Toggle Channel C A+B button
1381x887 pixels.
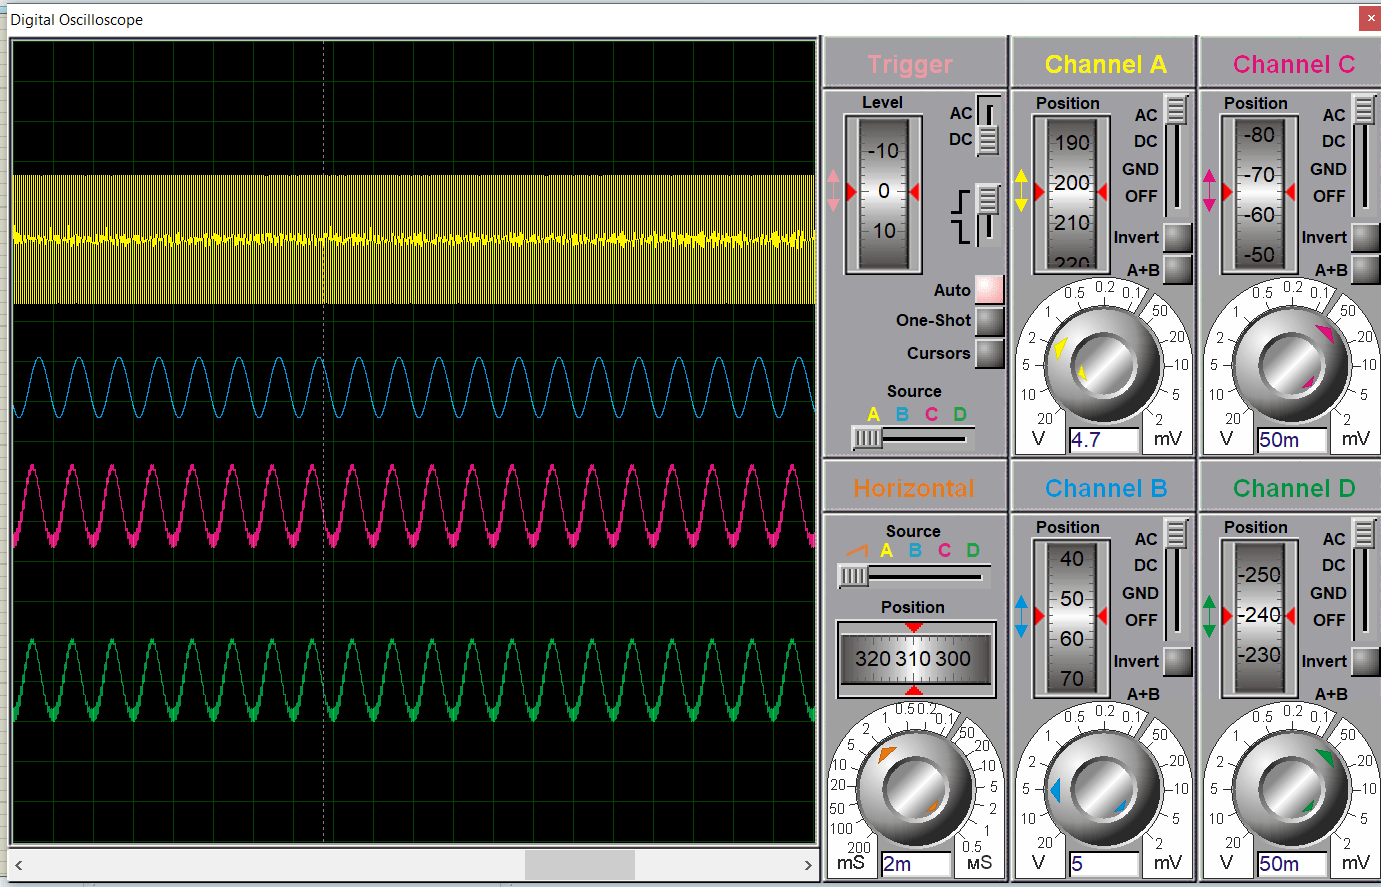point(1365,269)
